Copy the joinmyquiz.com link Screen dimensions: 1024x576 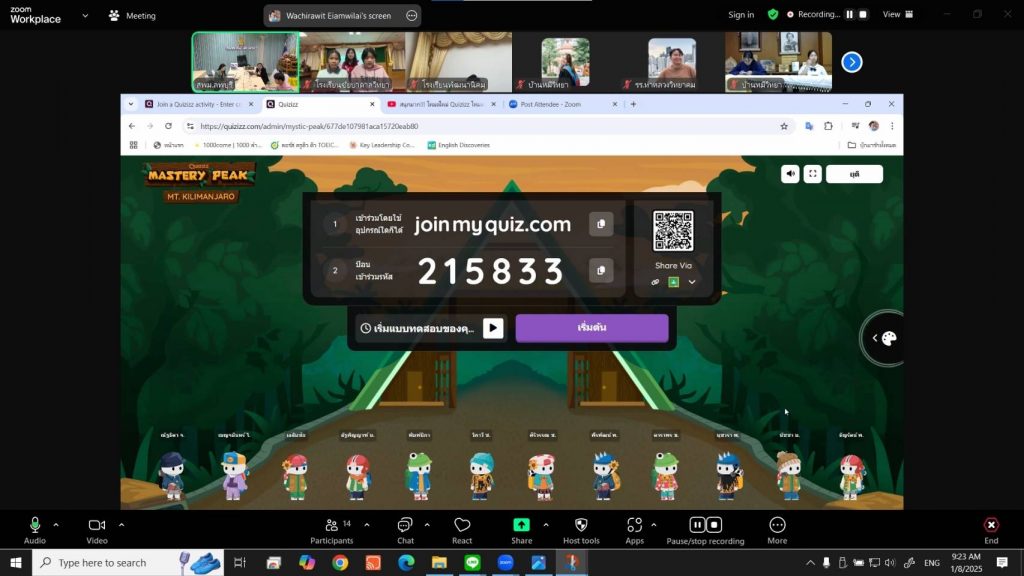[601, 224]
